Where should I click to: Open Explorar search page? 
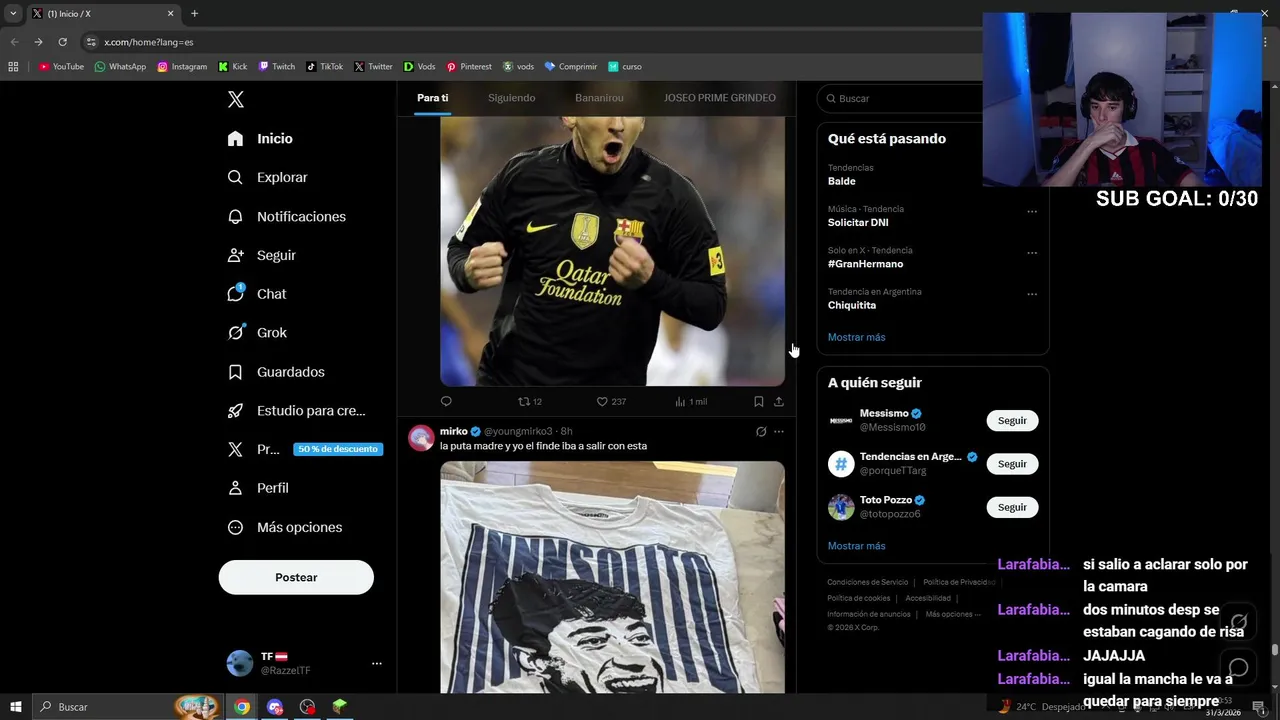tap(268, 177)
